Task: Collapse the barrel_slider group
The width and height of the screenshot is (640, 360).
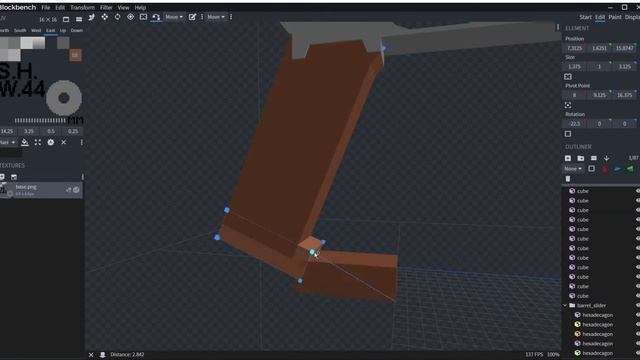Action: click(565, 305)
